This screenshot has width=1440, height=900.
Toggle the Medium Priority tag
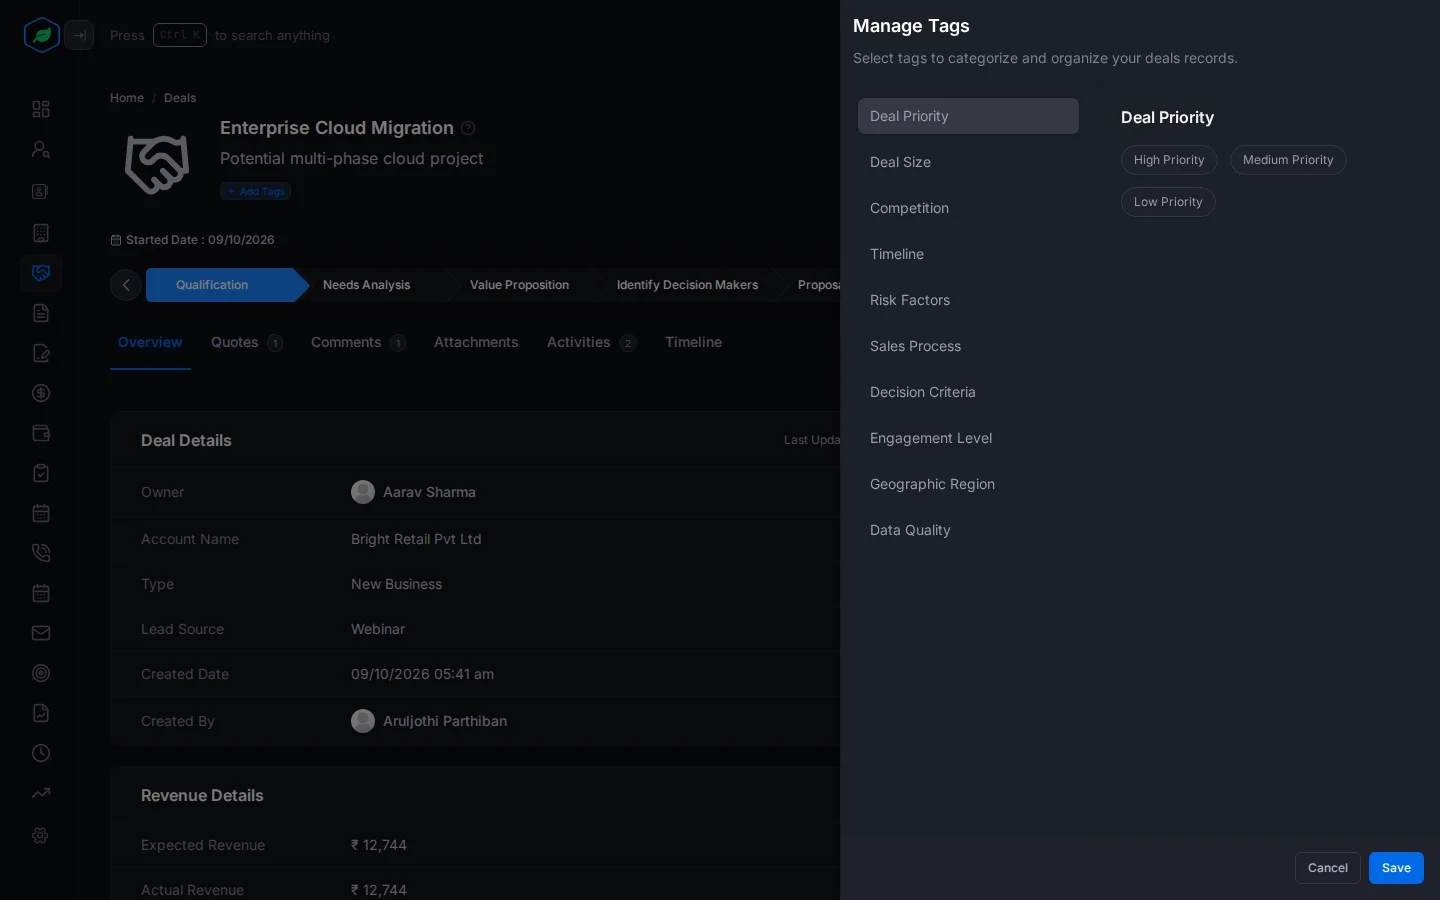click(x=1288, y=160)
